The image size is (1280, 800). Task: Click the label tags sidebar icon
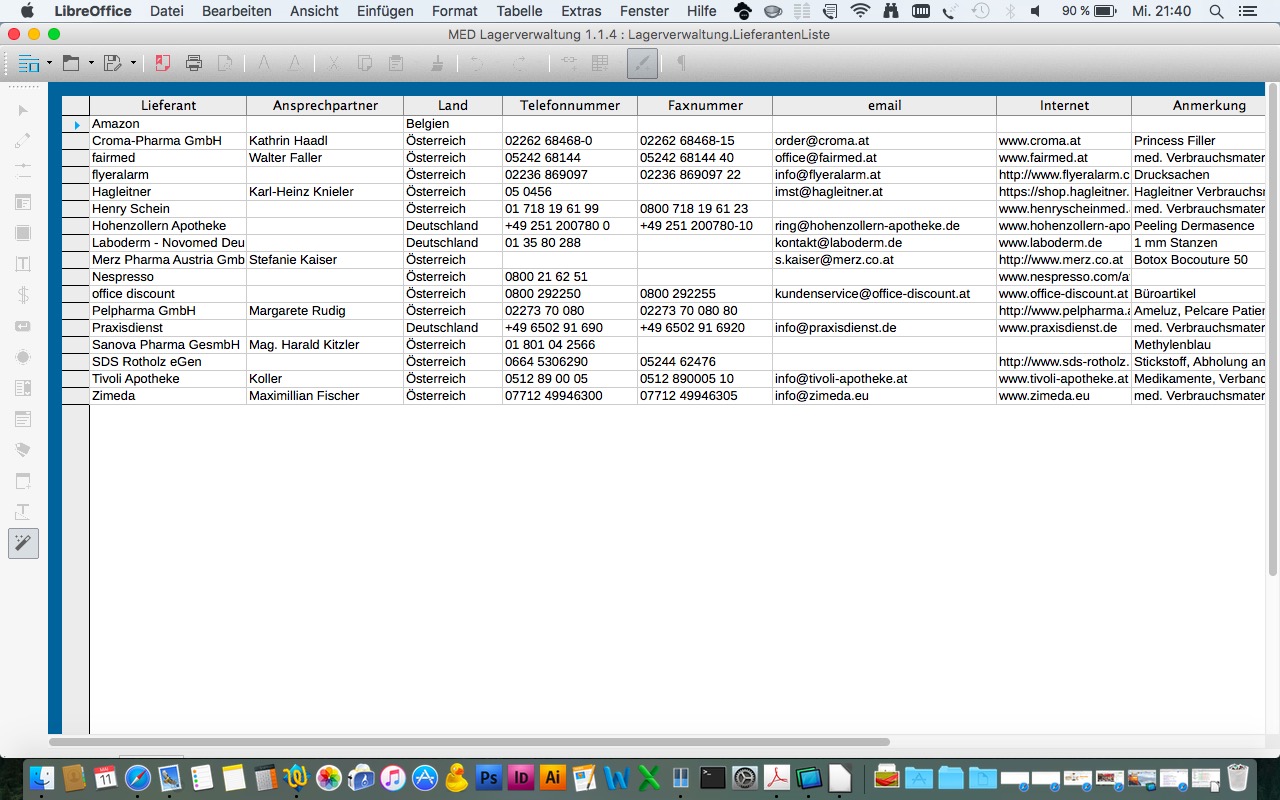(23, 450)
